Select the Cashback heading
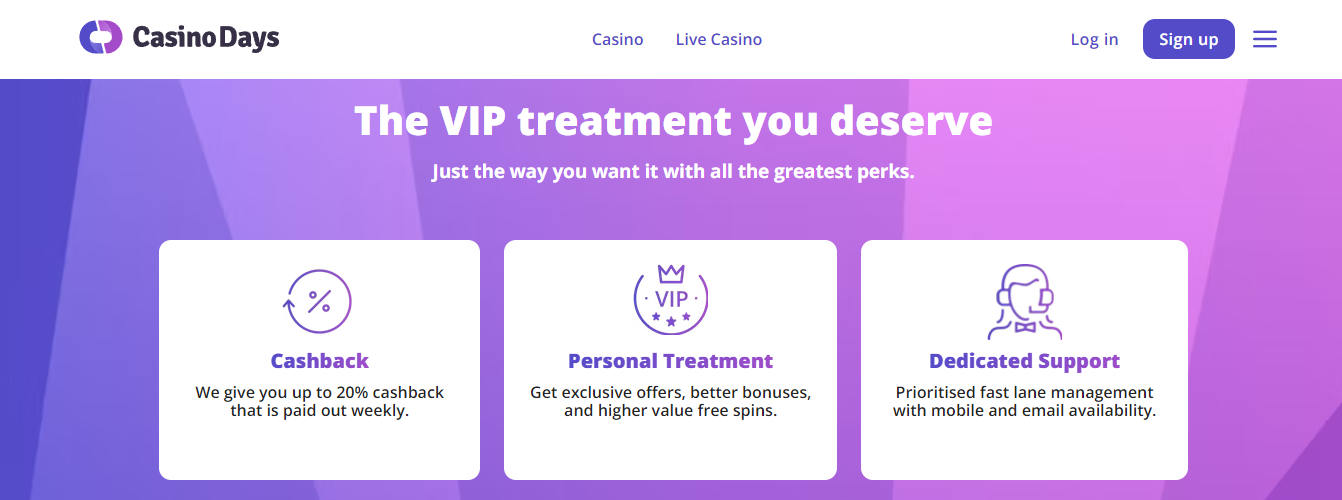The width and height of the screenshot is (1342, 500). coord(319,361)
